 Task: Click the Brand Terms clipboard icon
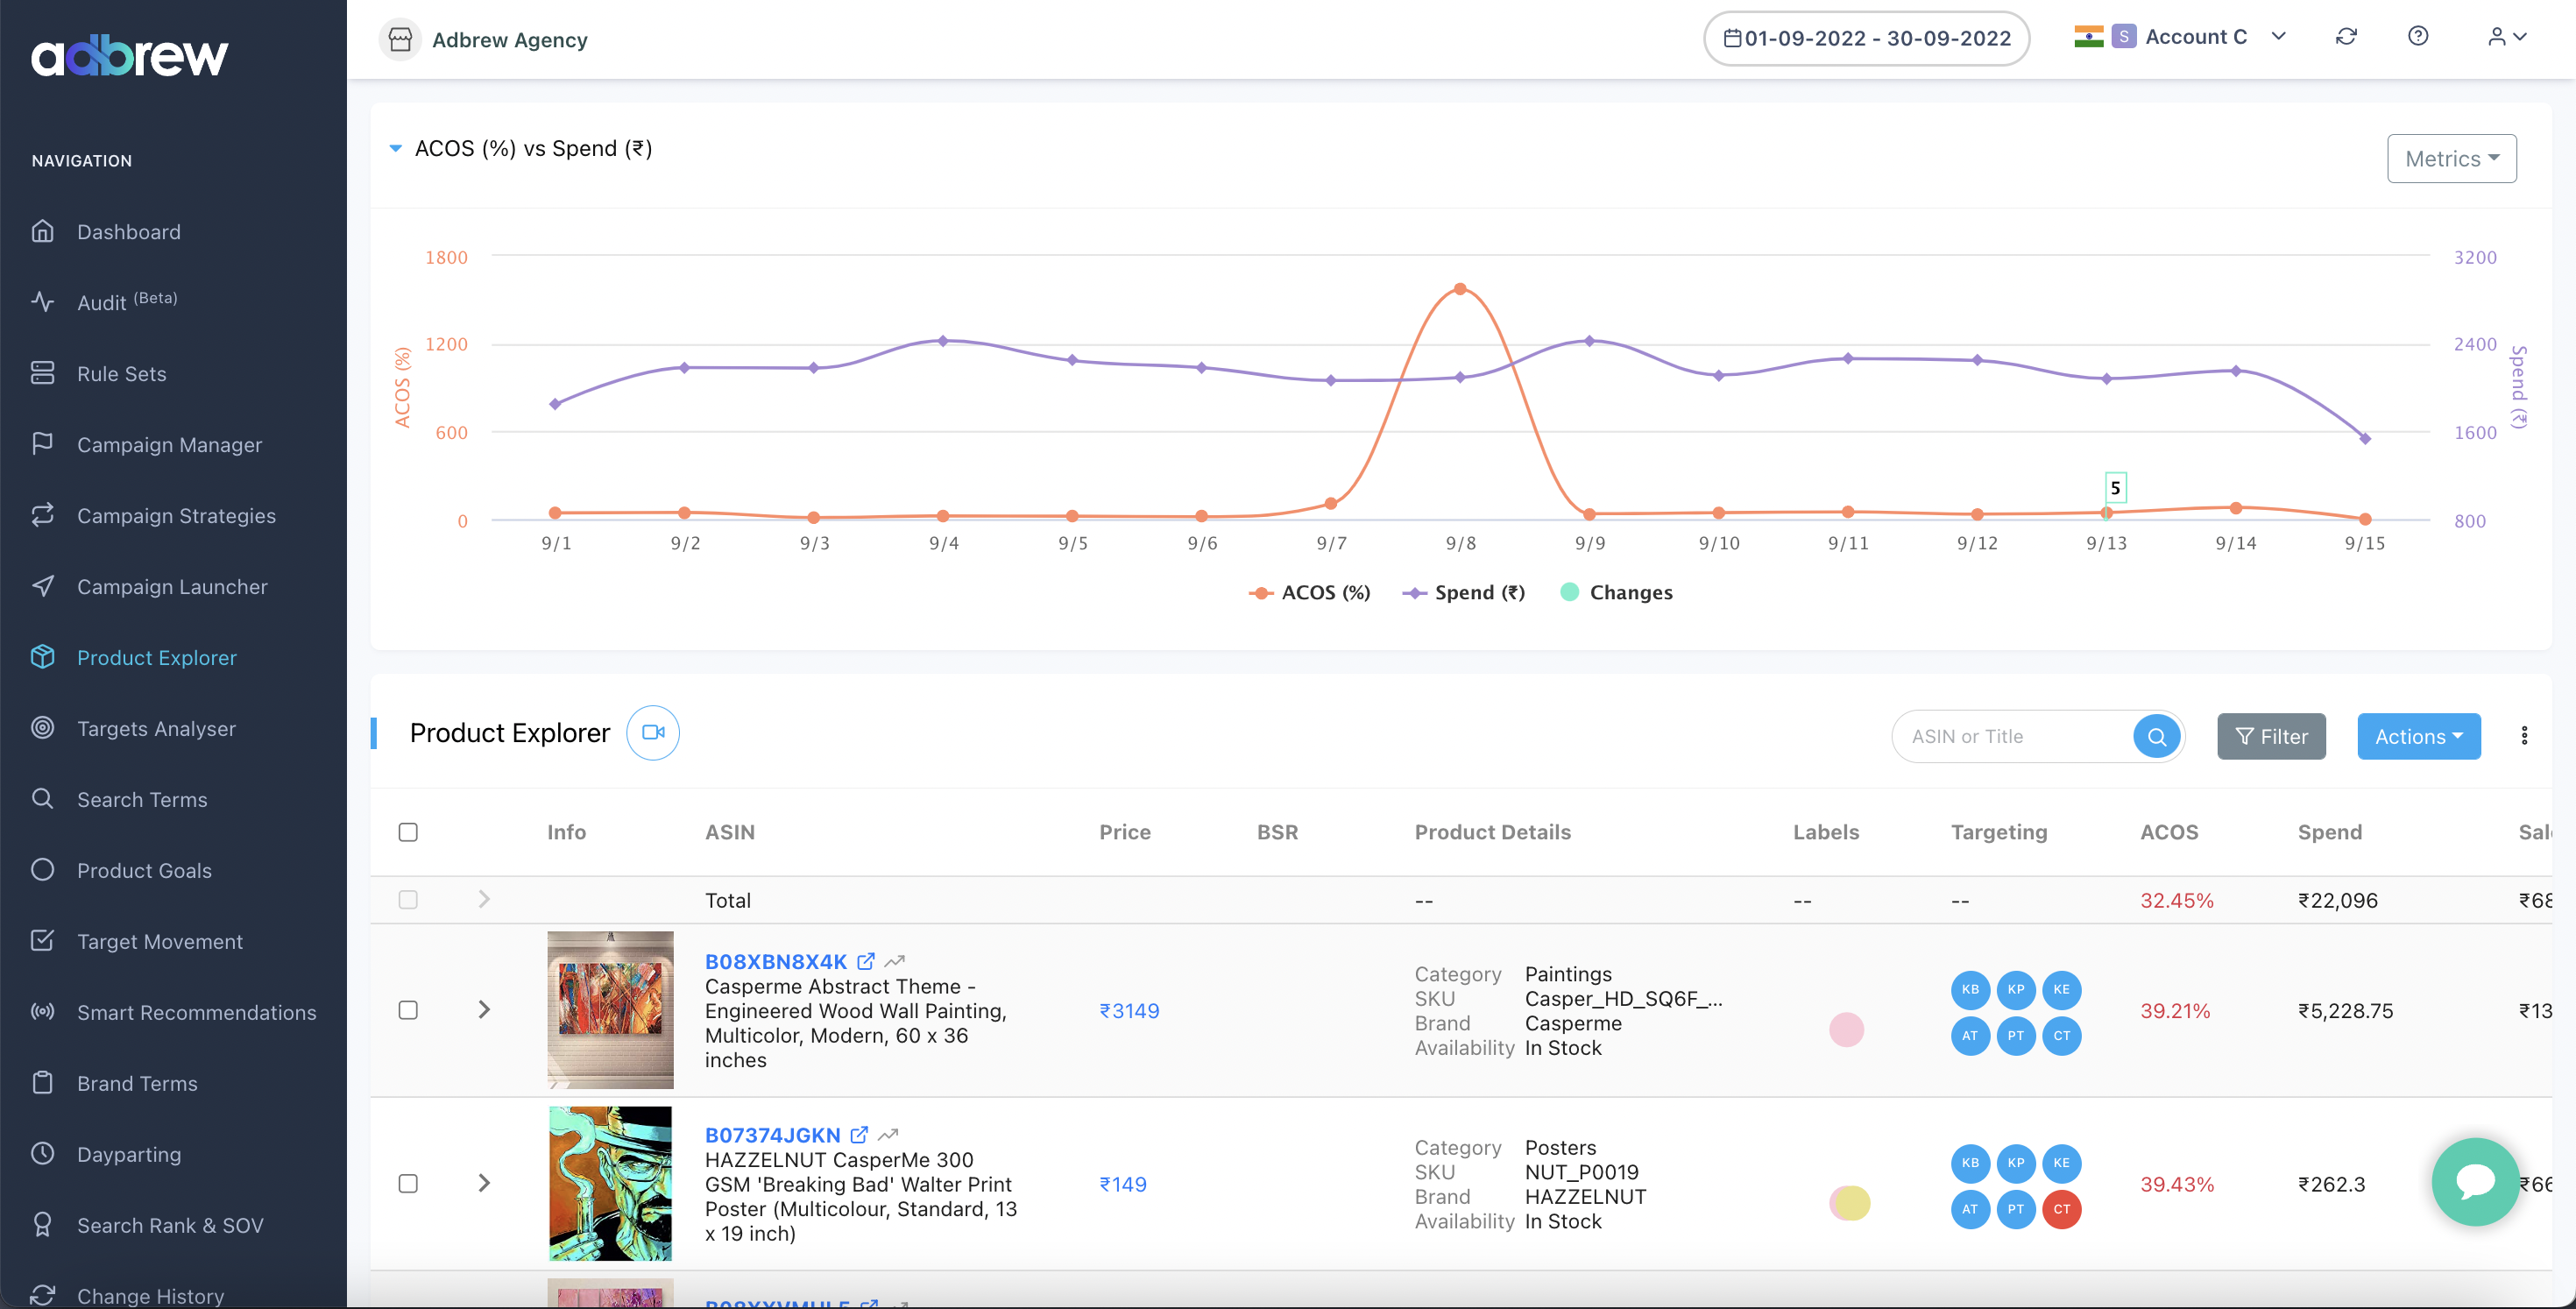(42, 1083)
